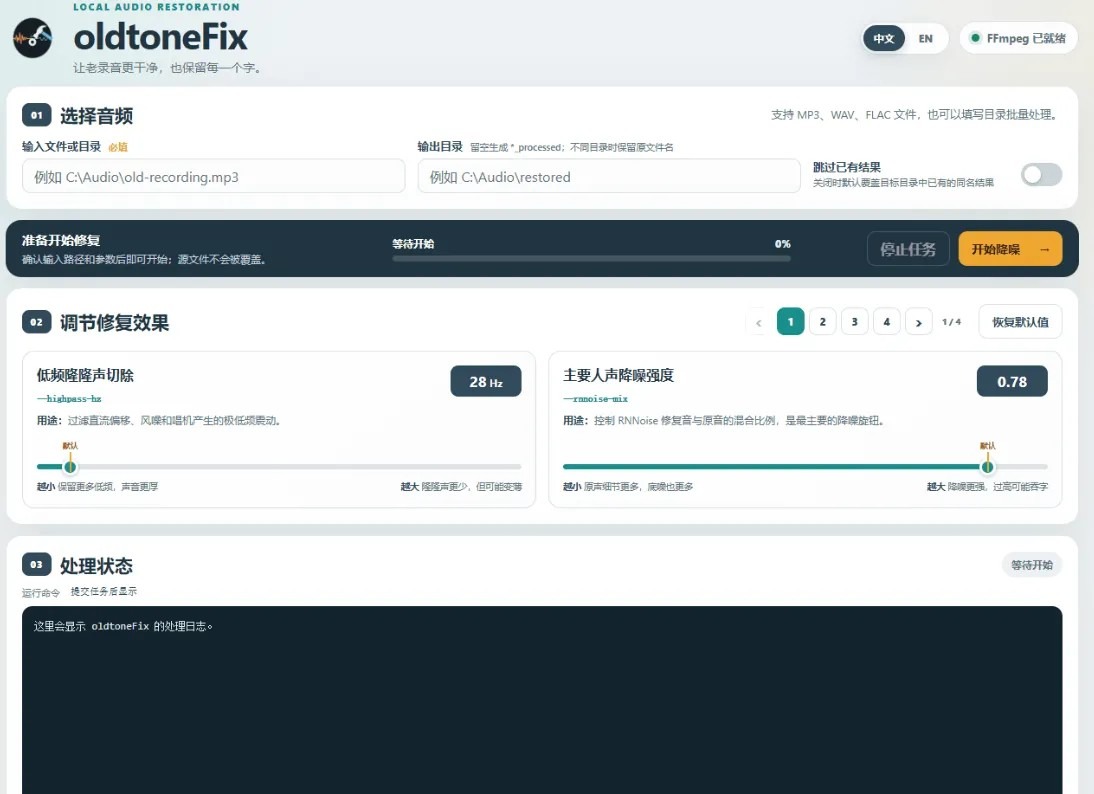The image size is (1094, 794).
Task: Go to next parameter page arrow
Action: tap(919, 322)
